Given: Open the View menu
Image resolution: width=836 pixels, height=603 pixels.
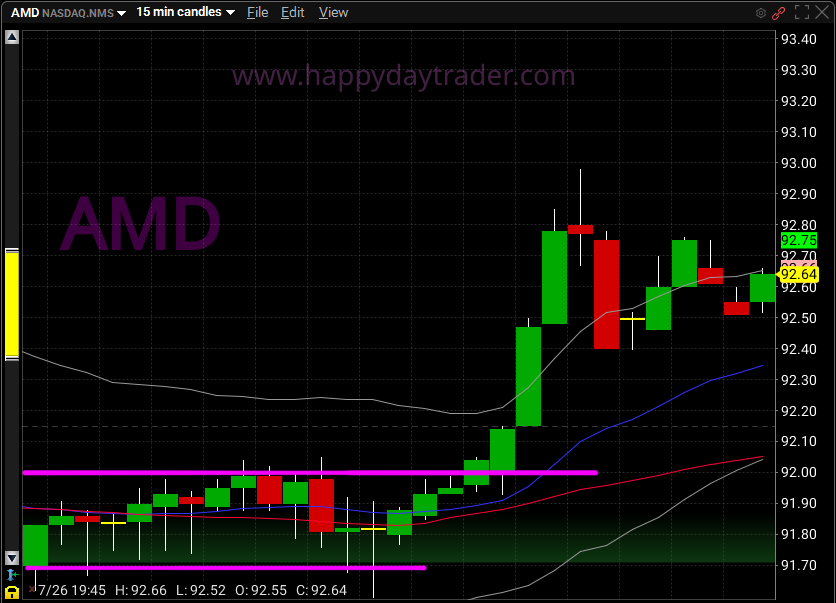Looking at the screenshot, I should tap(333, 12).
